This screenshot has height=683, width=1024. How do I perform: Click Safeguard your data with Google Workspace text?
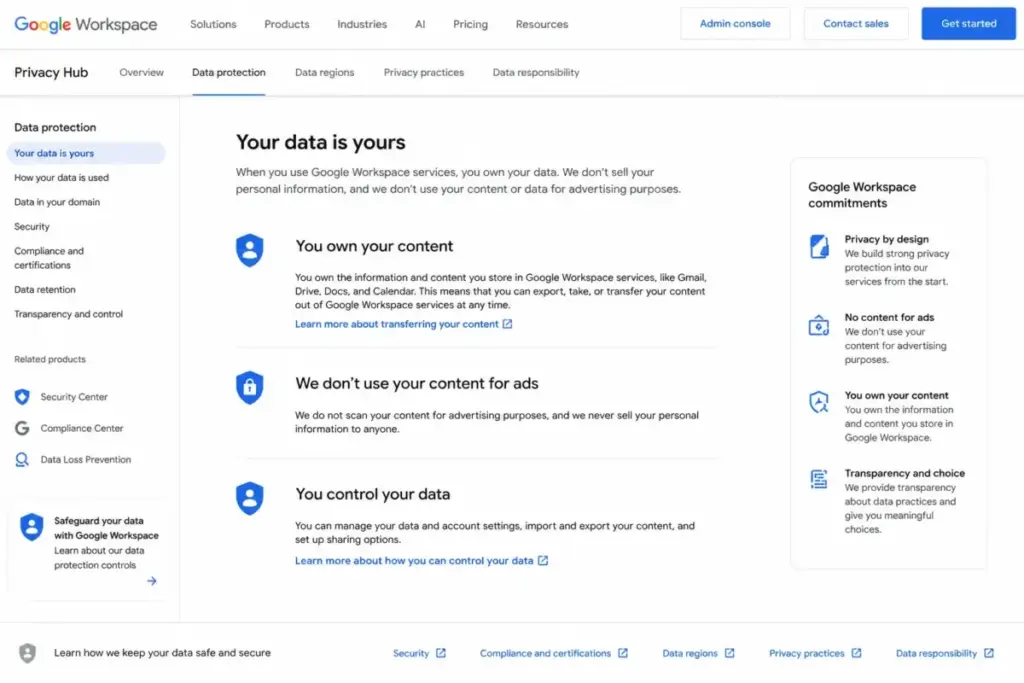coord(106,528)
